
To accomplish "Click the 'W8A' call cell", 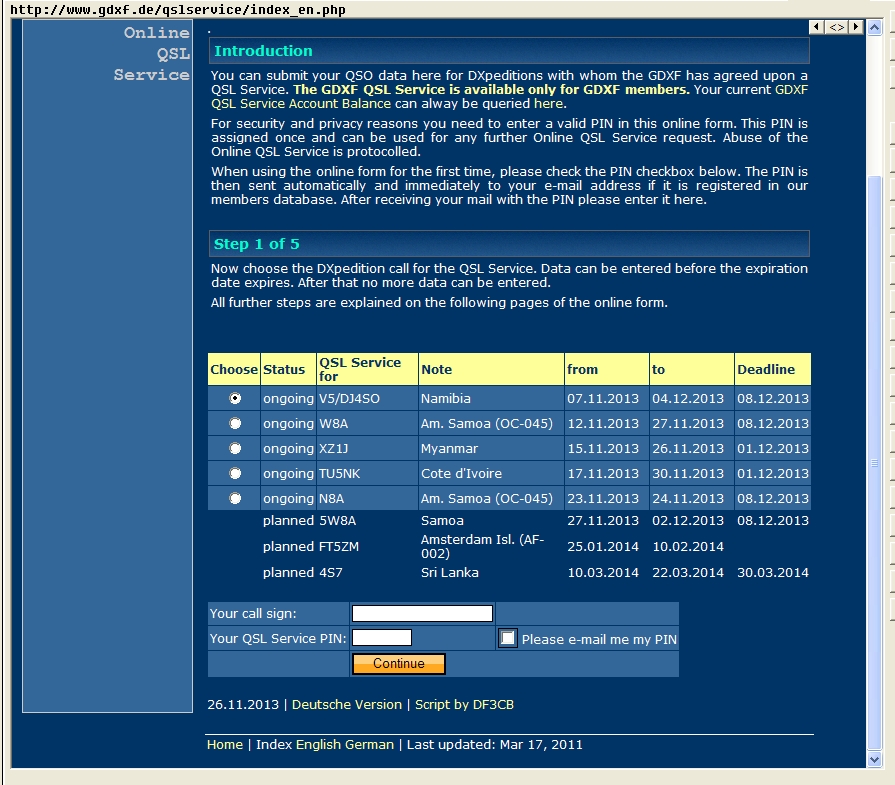I will tap(367, 424).
